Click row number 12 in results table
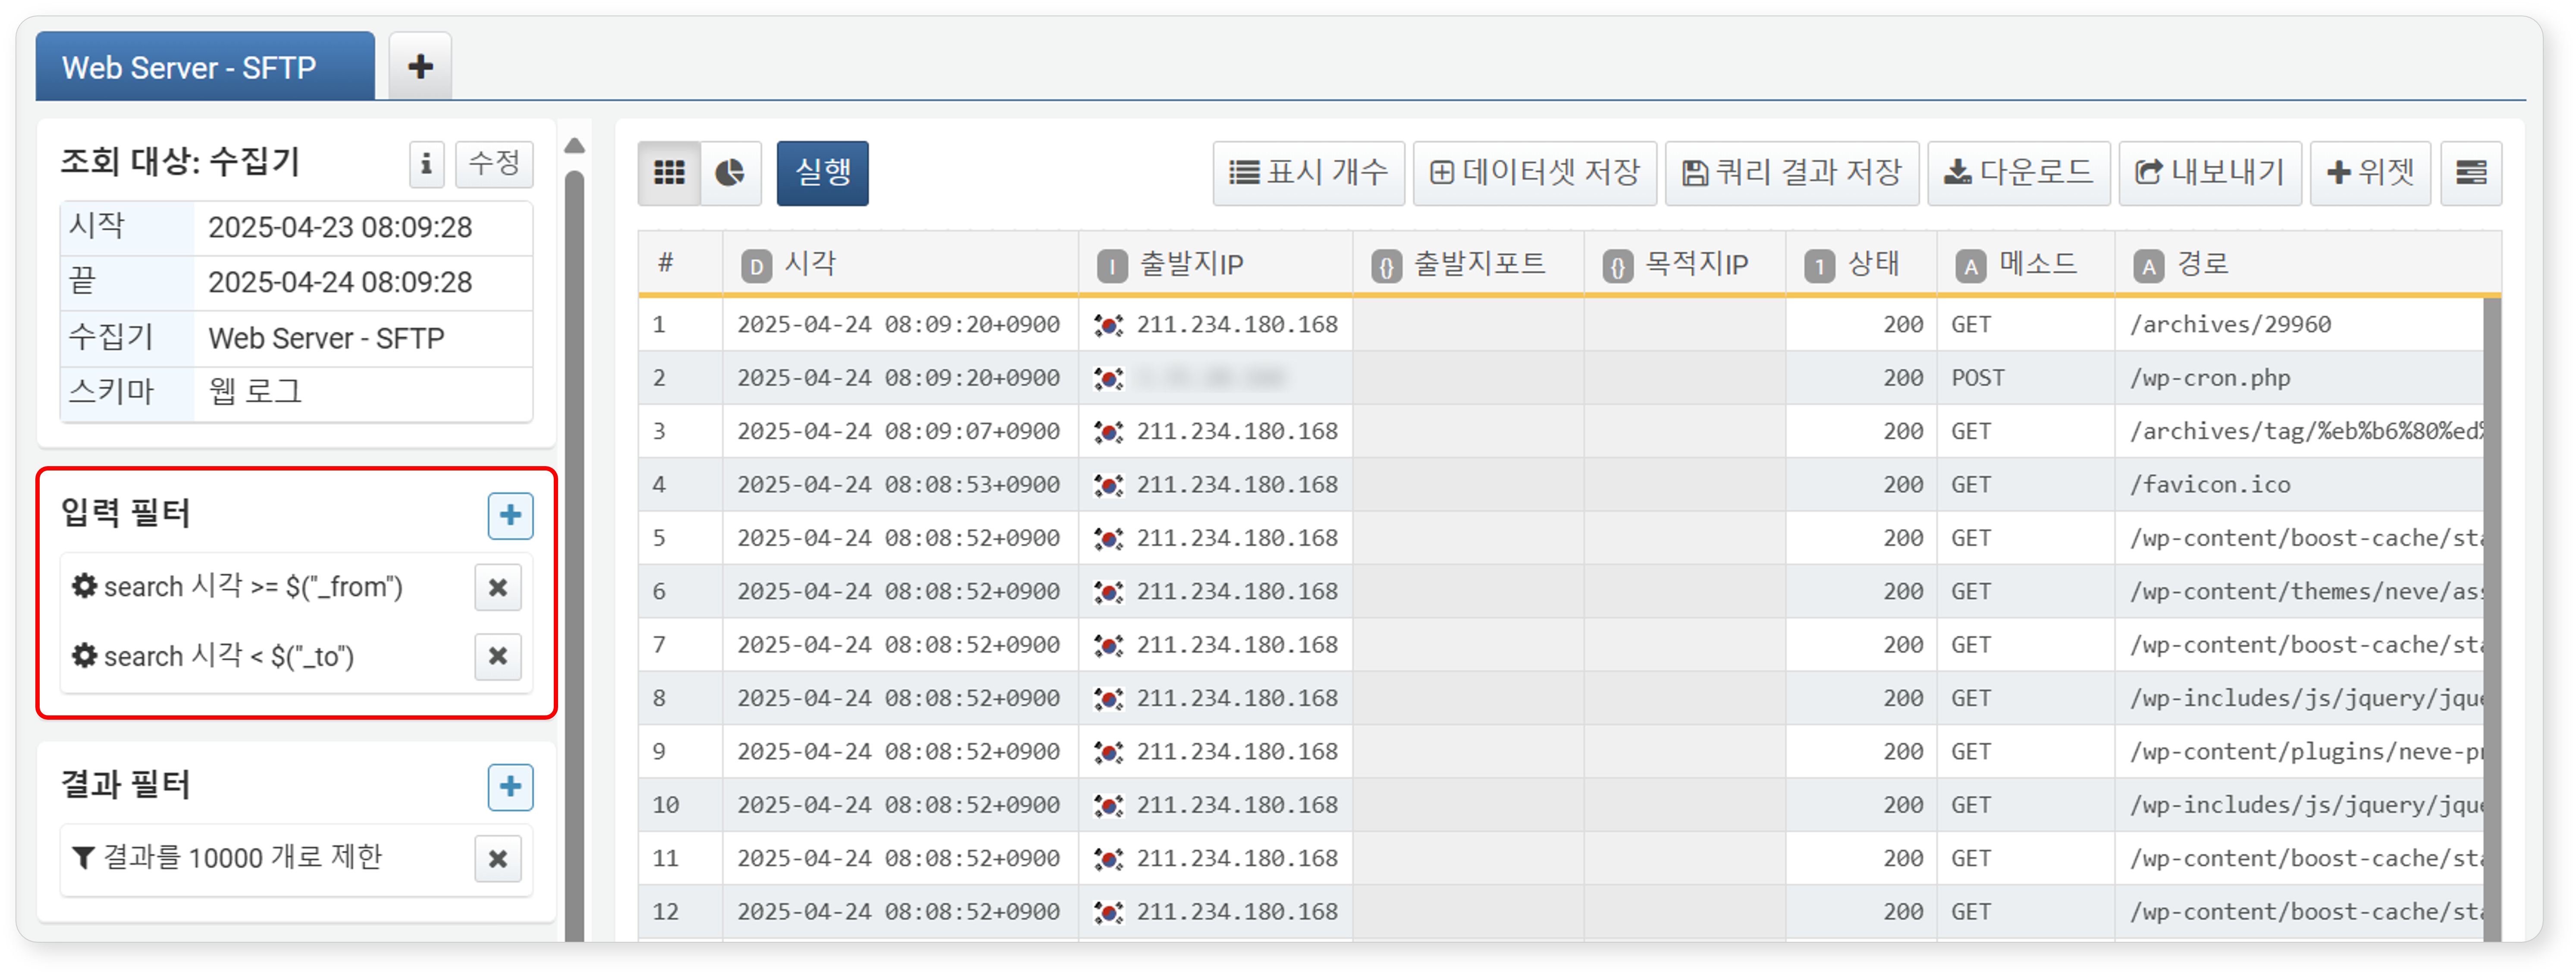The height and width of the screenshot is (975, 2576). coord(666,912)
